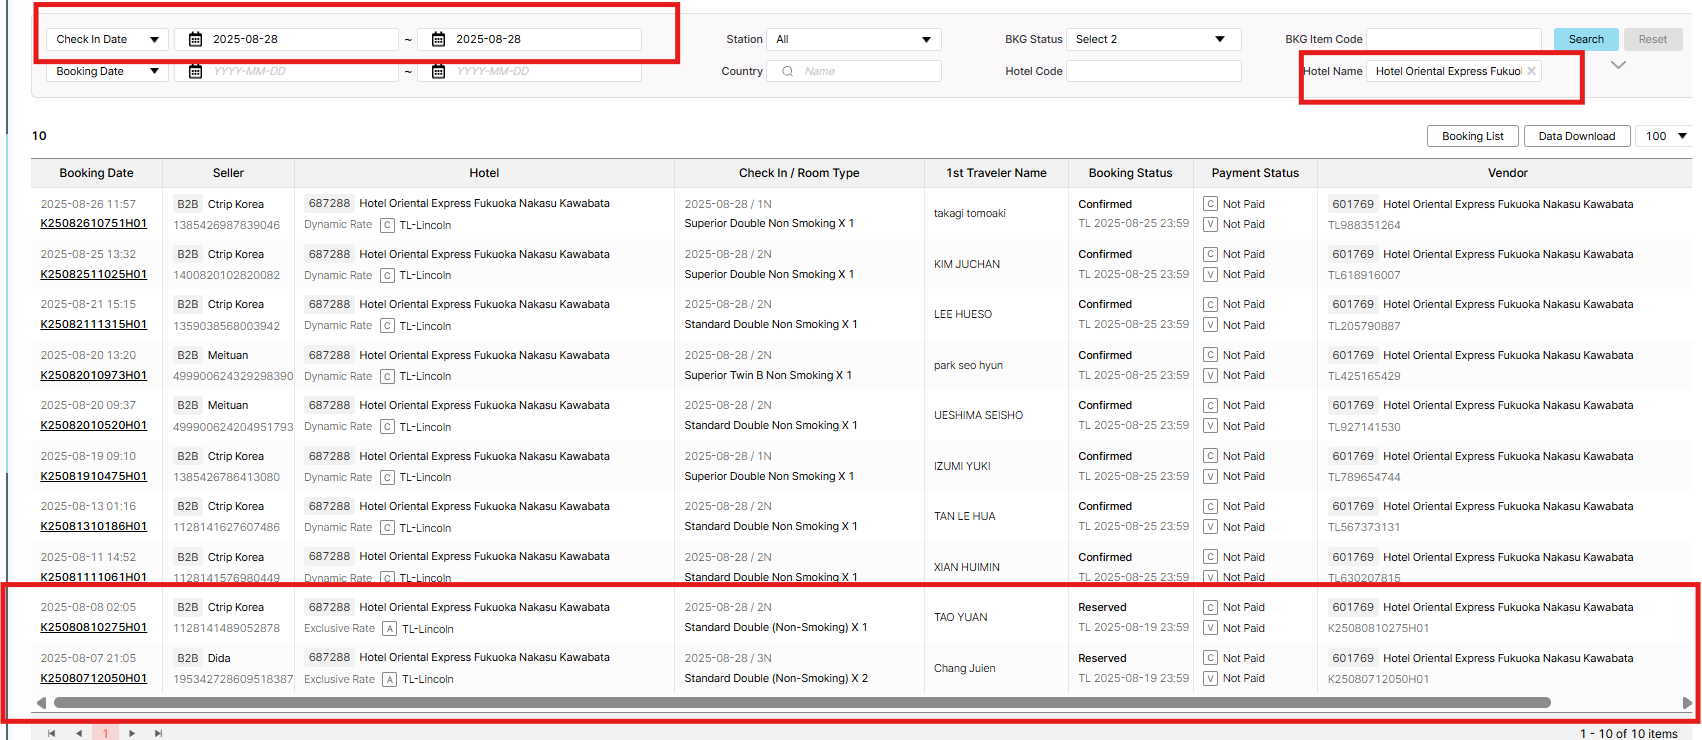Open the Booking List button
Viewport: 1702px width, 740px height.
pos(1472,136)
